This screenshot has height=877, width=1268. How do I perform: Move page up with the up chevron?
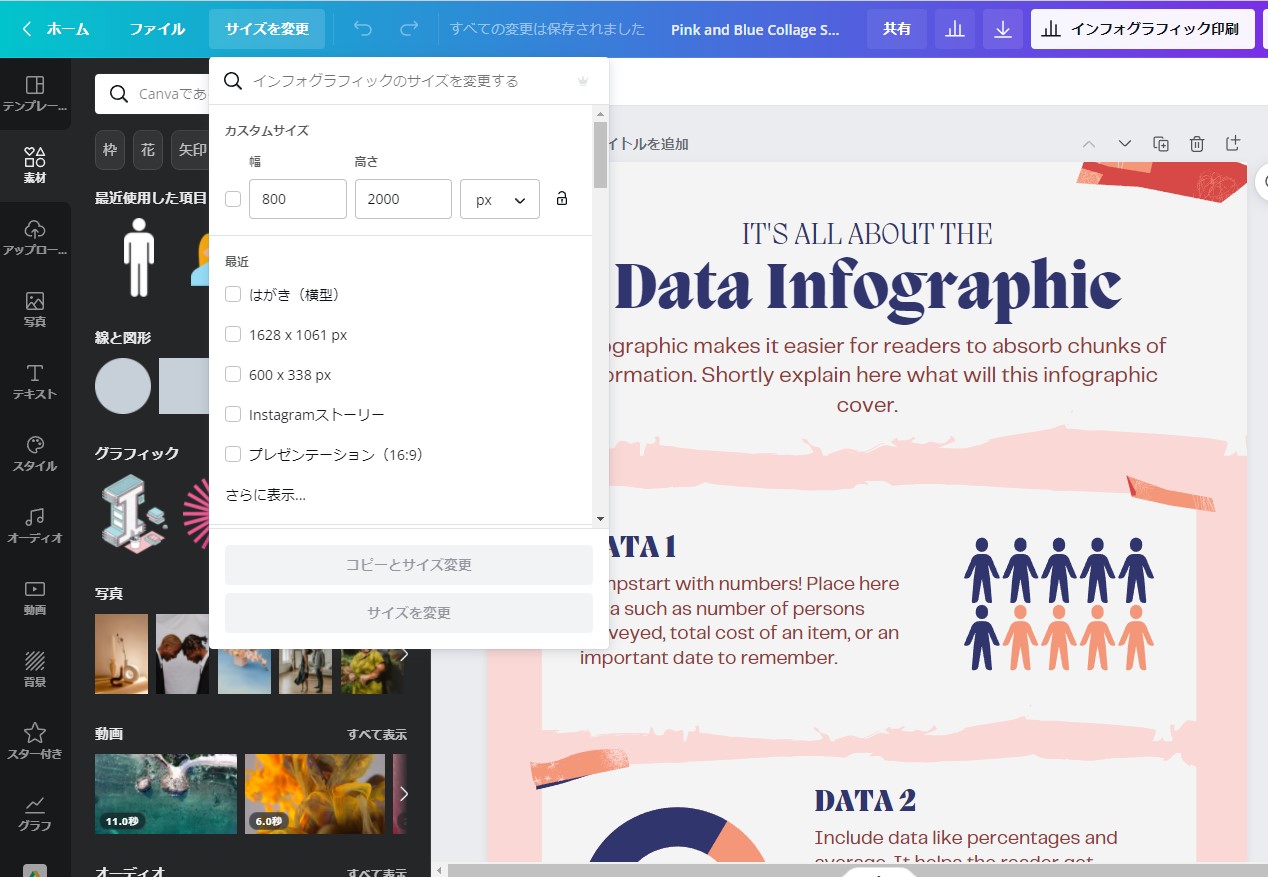pos(1089,144)
